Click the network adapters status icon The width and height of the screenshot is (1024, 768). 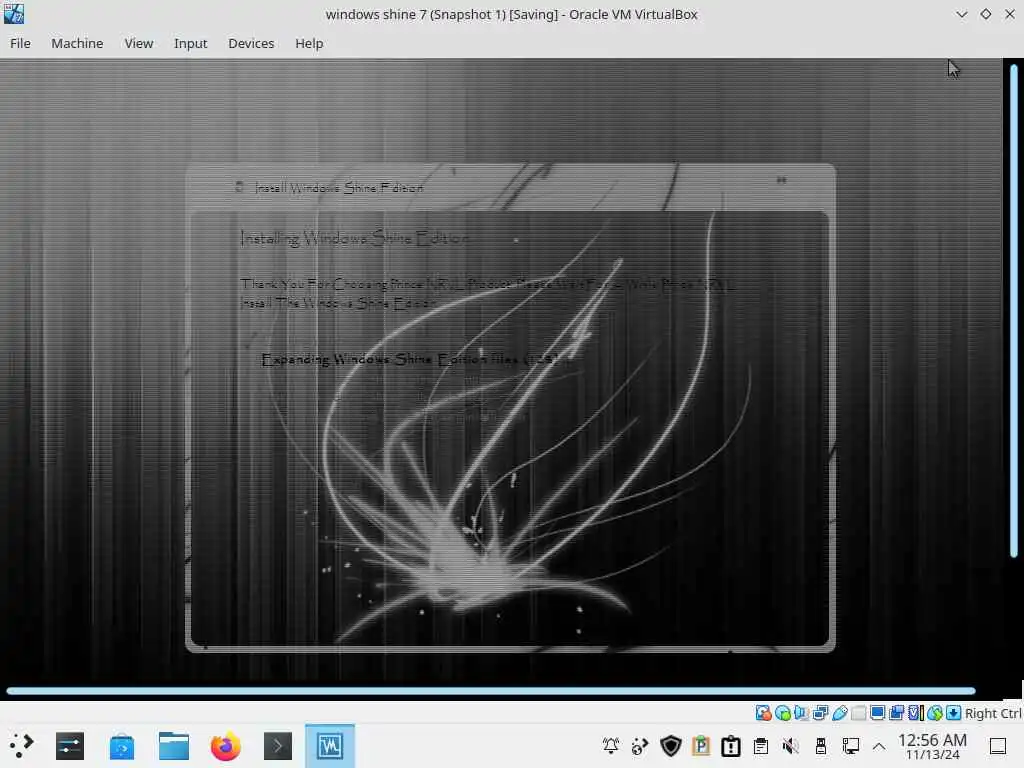click(x=820, y=713)
